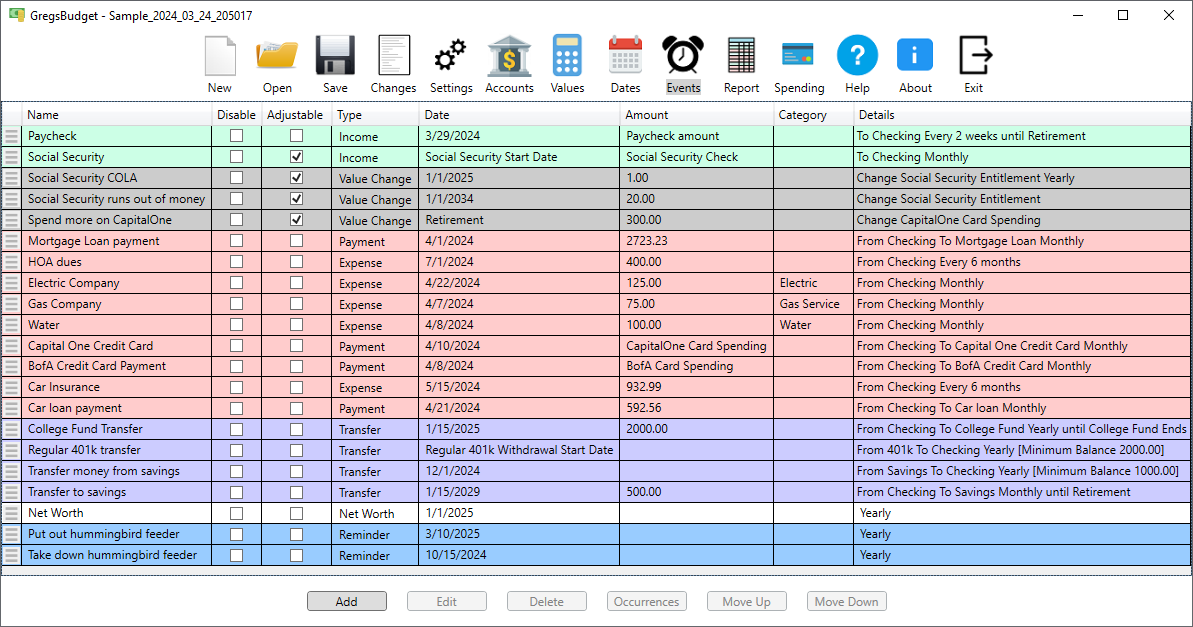Viewport: 1193px width, 627px height.
Task: Click the amount '932.99' cell
Action: [697, 387]
